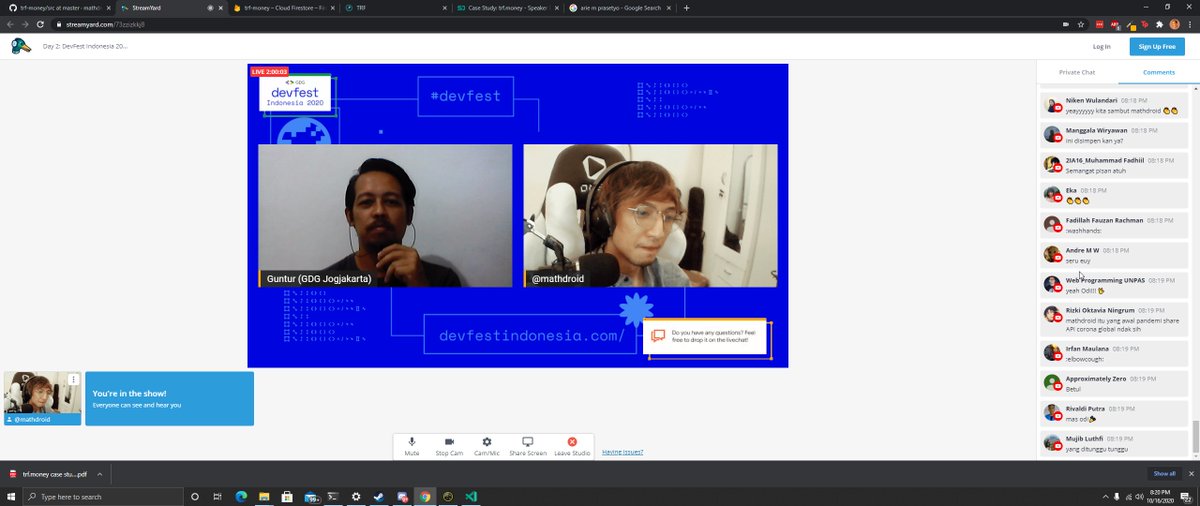Open the terminal app in the taskbar
This screenshot has height=506, width=1200.
[x=333, y=496]
